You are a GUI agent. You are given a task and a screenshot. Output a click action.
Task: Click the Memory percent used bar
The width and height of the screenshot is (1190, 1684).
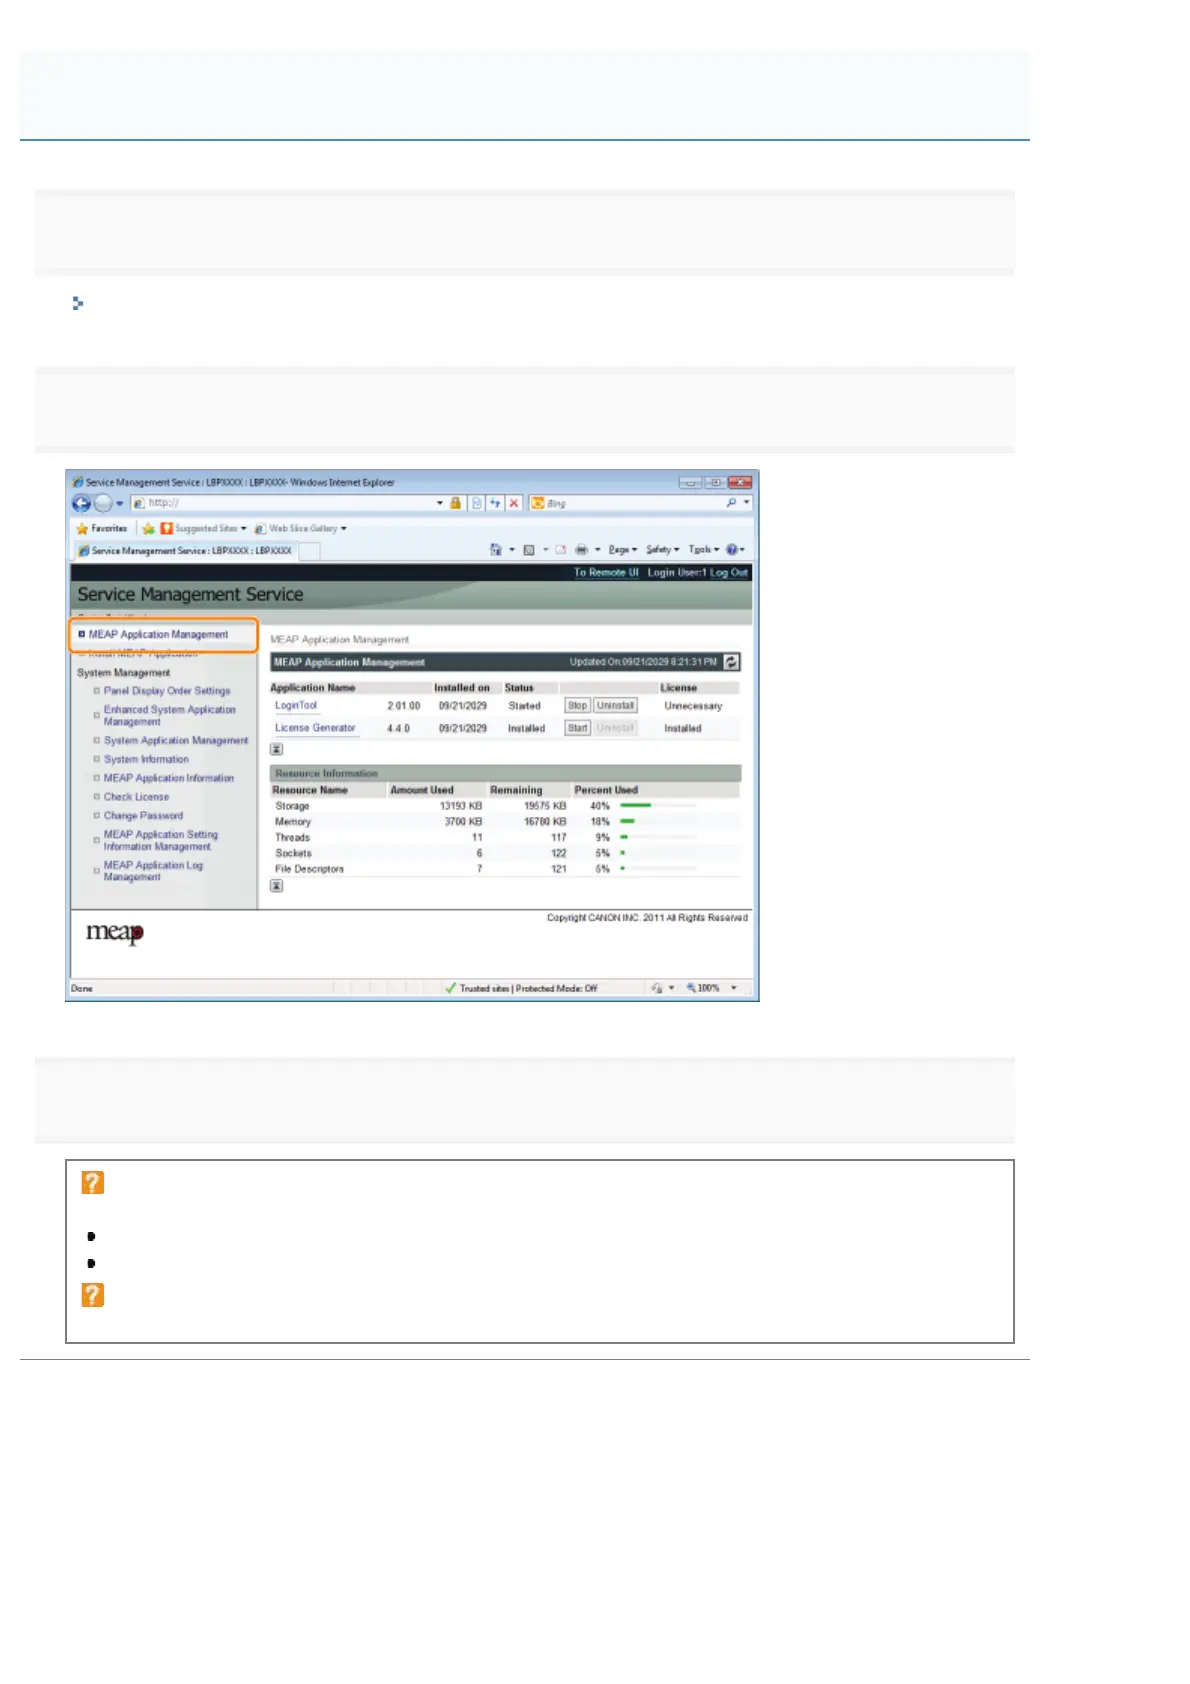coord(658,822)
